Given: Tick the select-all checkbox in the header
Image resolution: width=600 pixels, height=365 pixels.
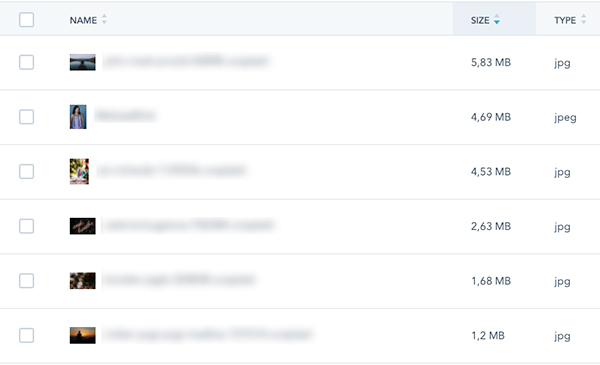Looking at the screenshot, I should point(26,20).
